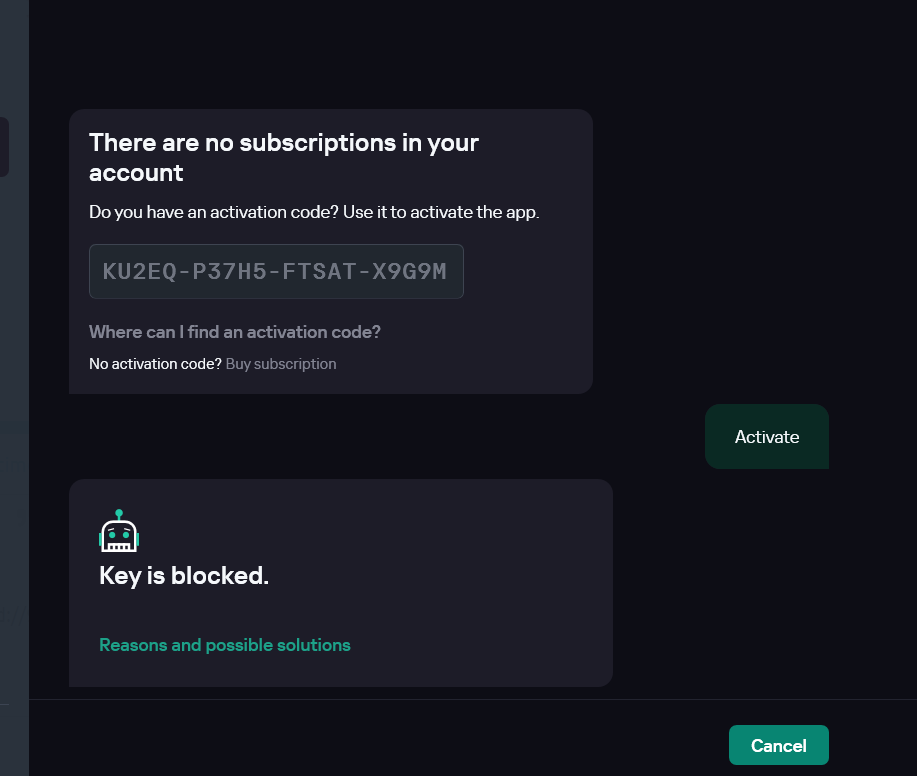The width and height of the screenshot is (917, 776).
Task: Click the robot icon's antenna
Action: [119, 514]
